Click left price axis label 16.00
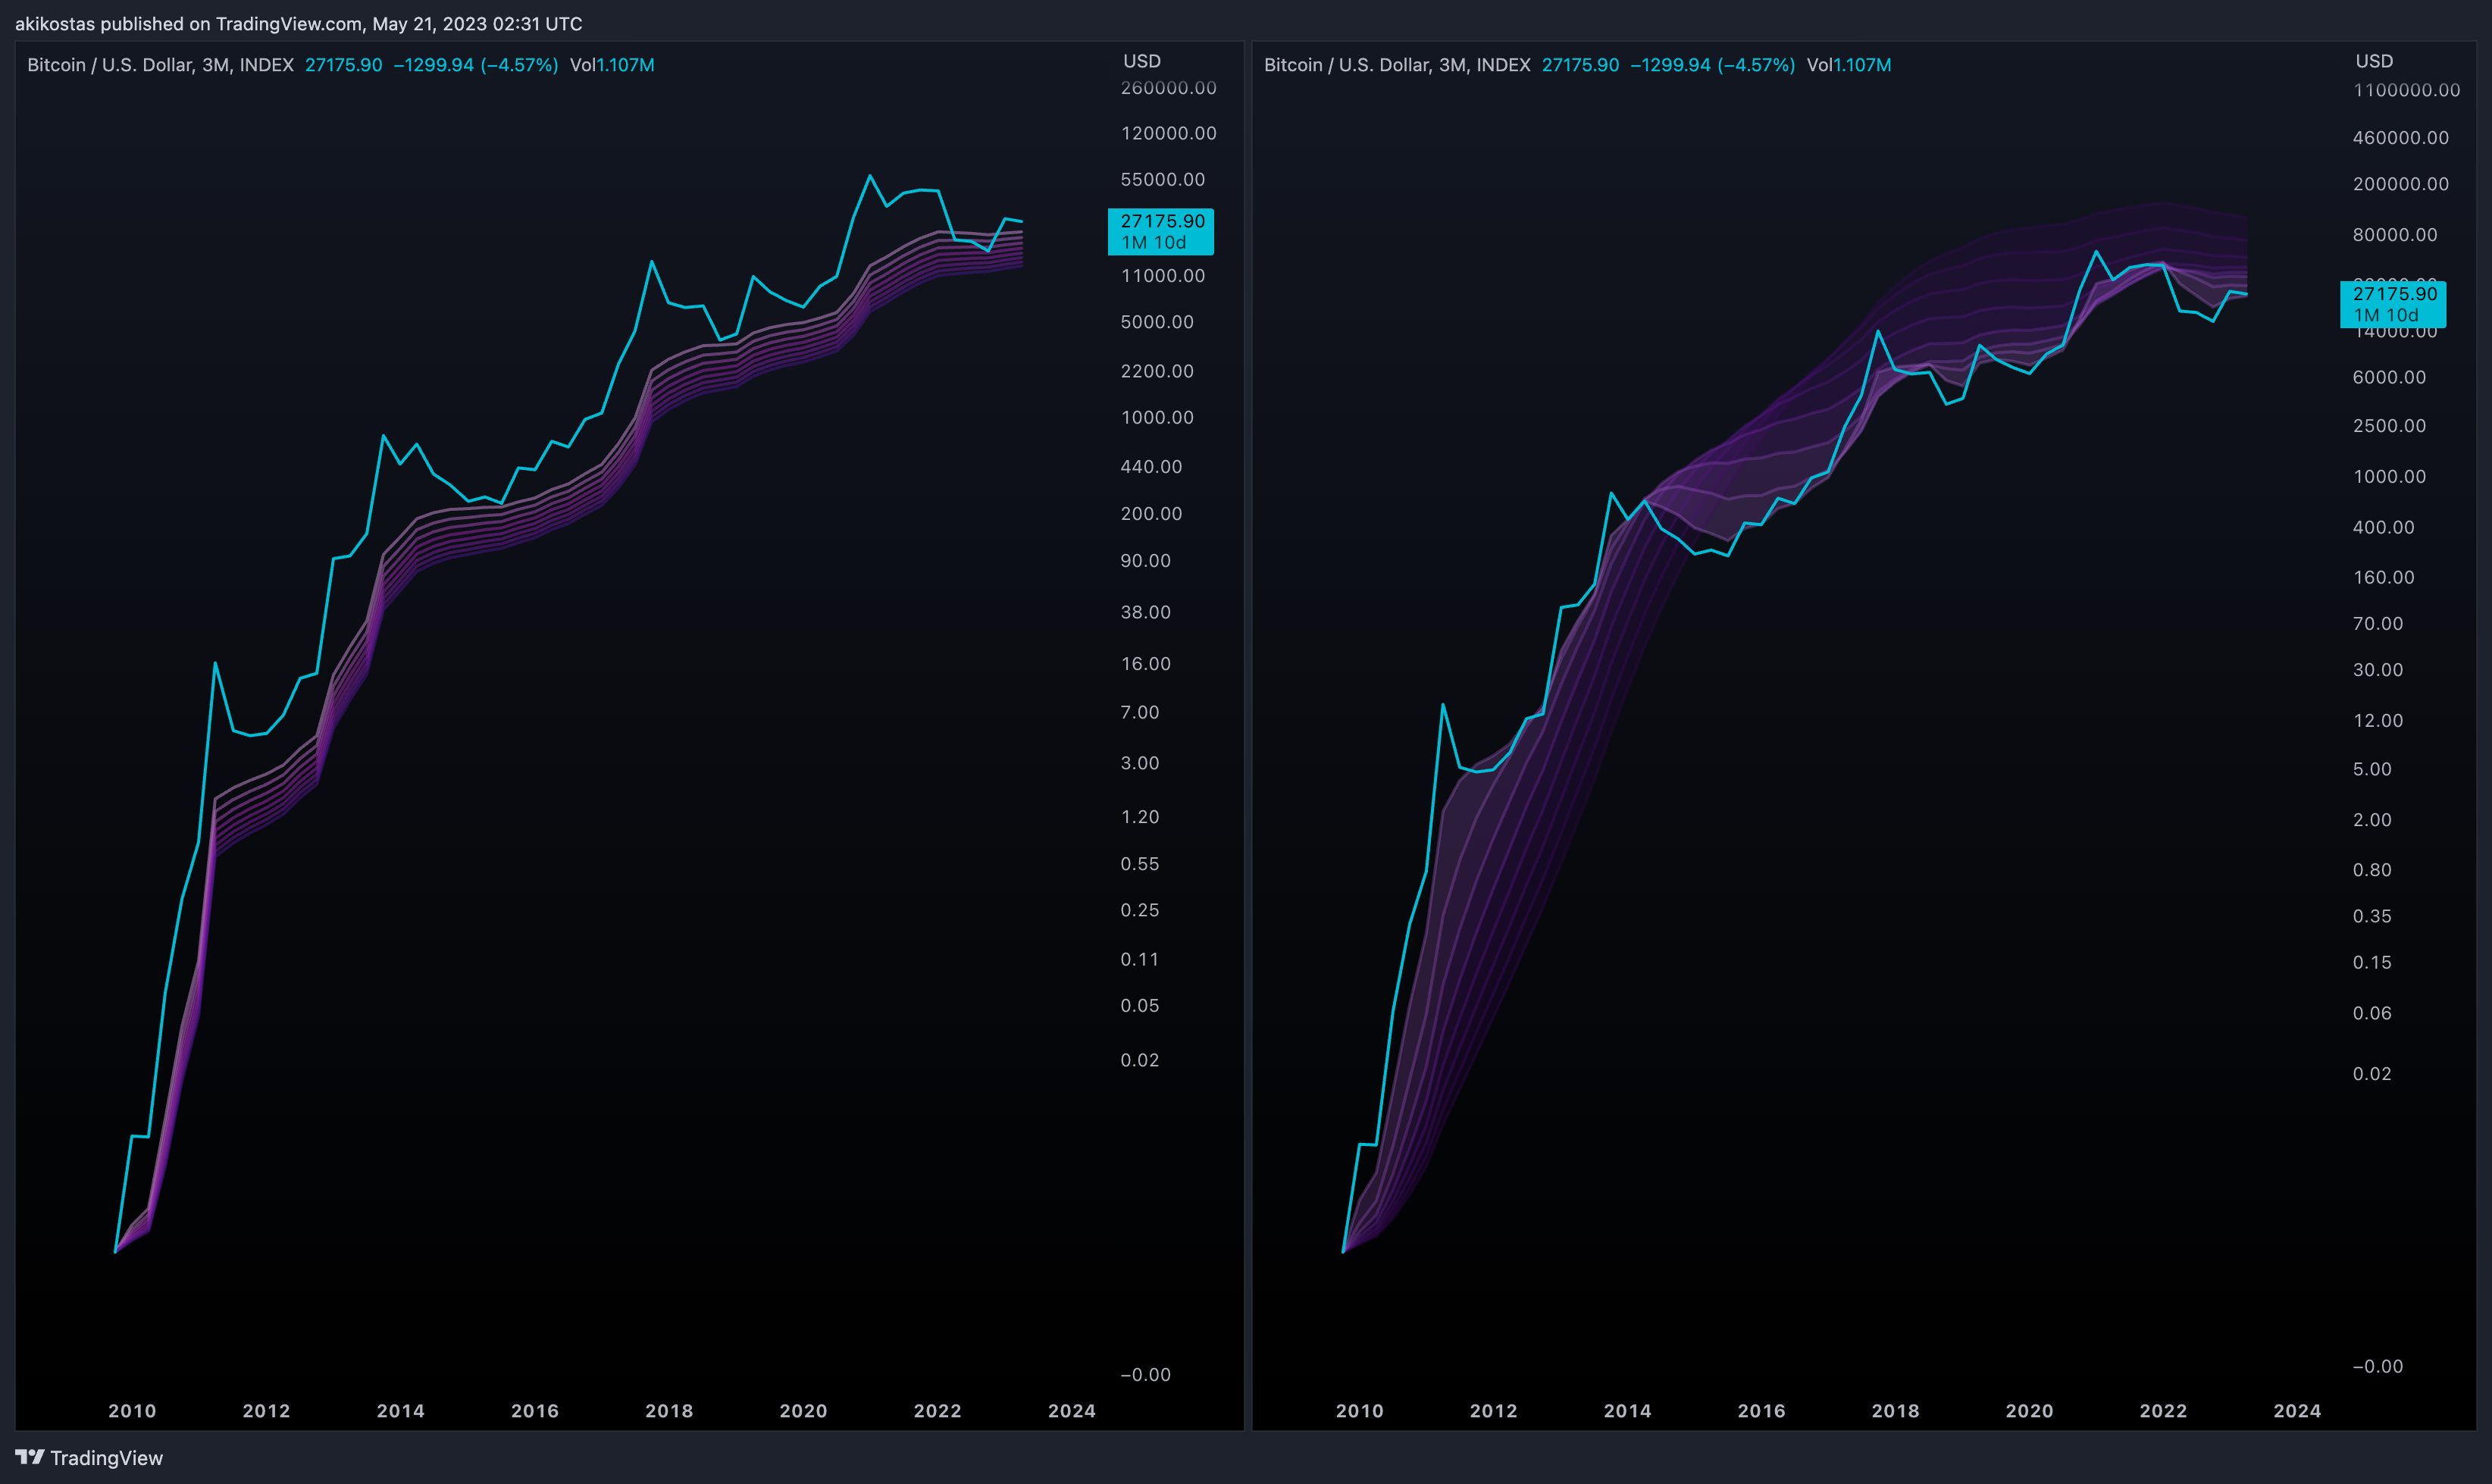Viewport: 2492px width, 1484px height. pyautogui.click(x=1145, y=664)
